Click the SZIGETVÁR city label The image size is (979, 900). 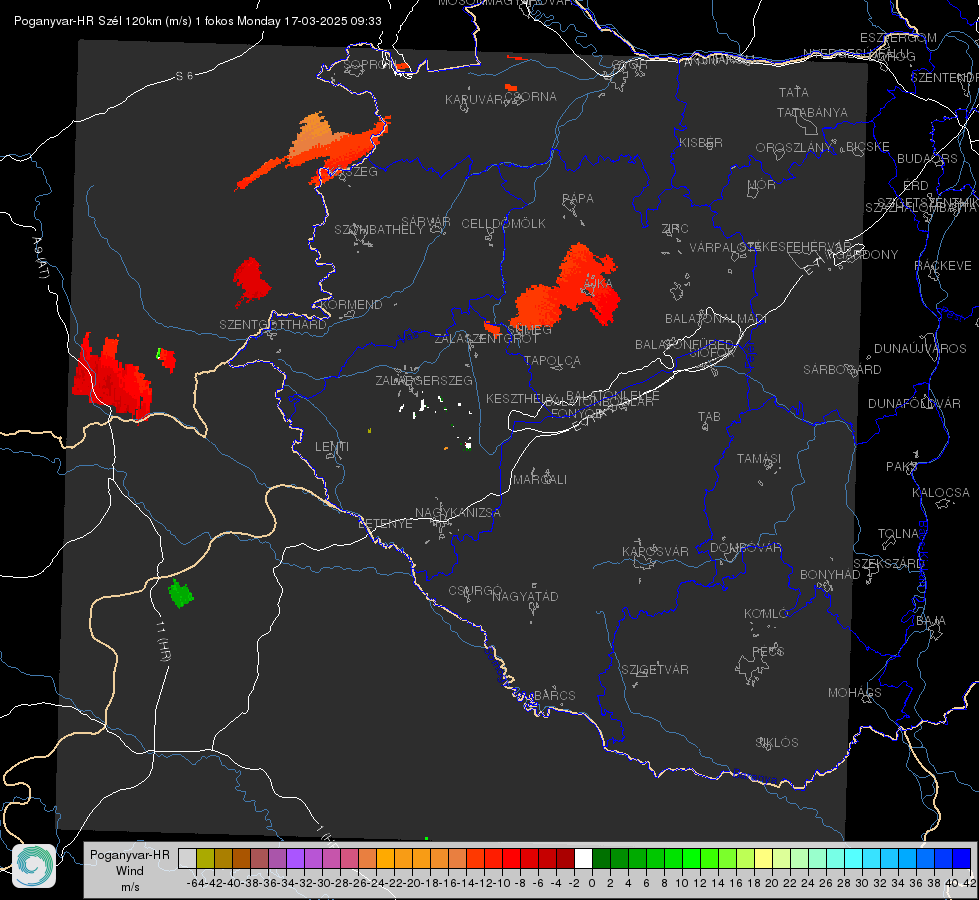[x=655, y=670]
